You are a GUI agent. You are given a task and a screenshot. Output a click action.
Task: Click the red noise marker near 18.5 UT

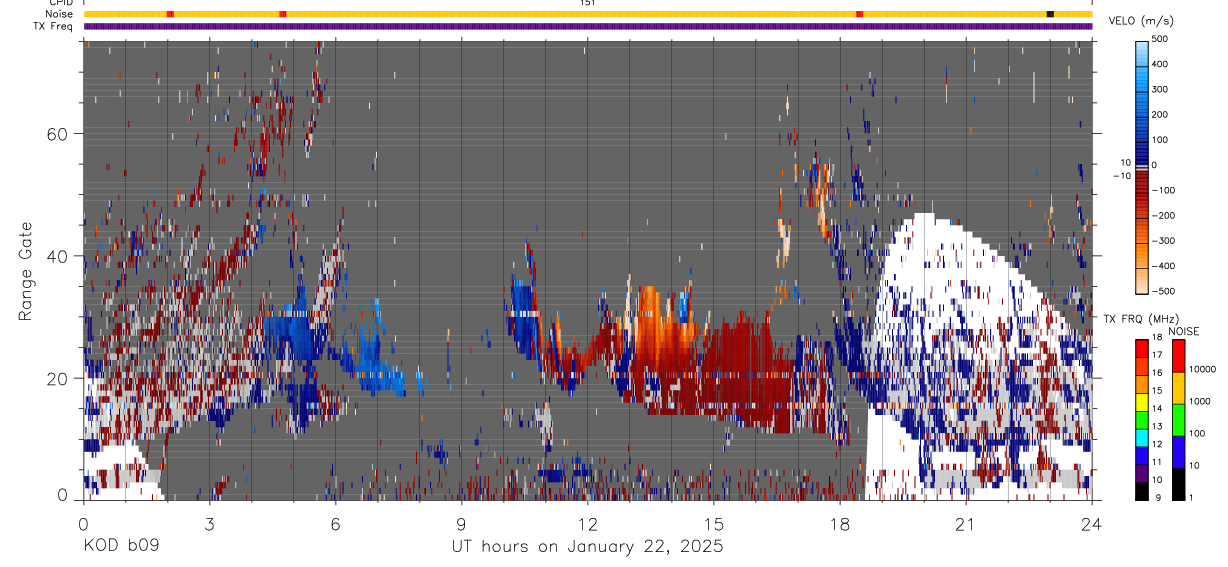860,14
